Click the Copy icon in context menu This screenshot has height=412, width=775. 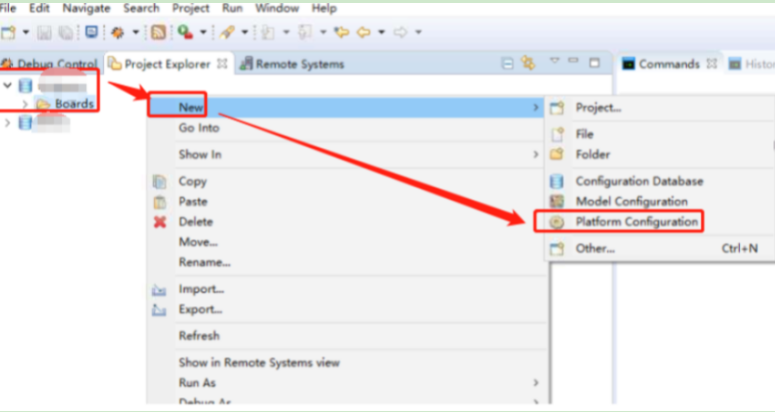159,182
